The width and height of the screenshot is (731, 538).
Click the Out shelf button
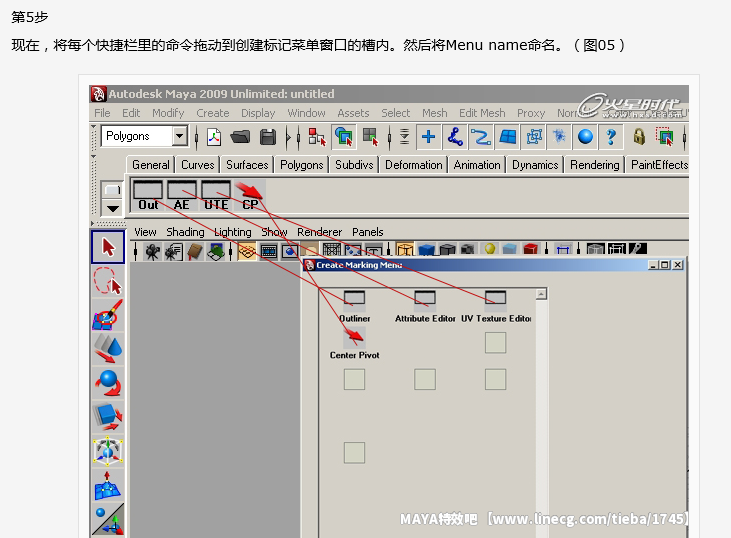(148, 195)
